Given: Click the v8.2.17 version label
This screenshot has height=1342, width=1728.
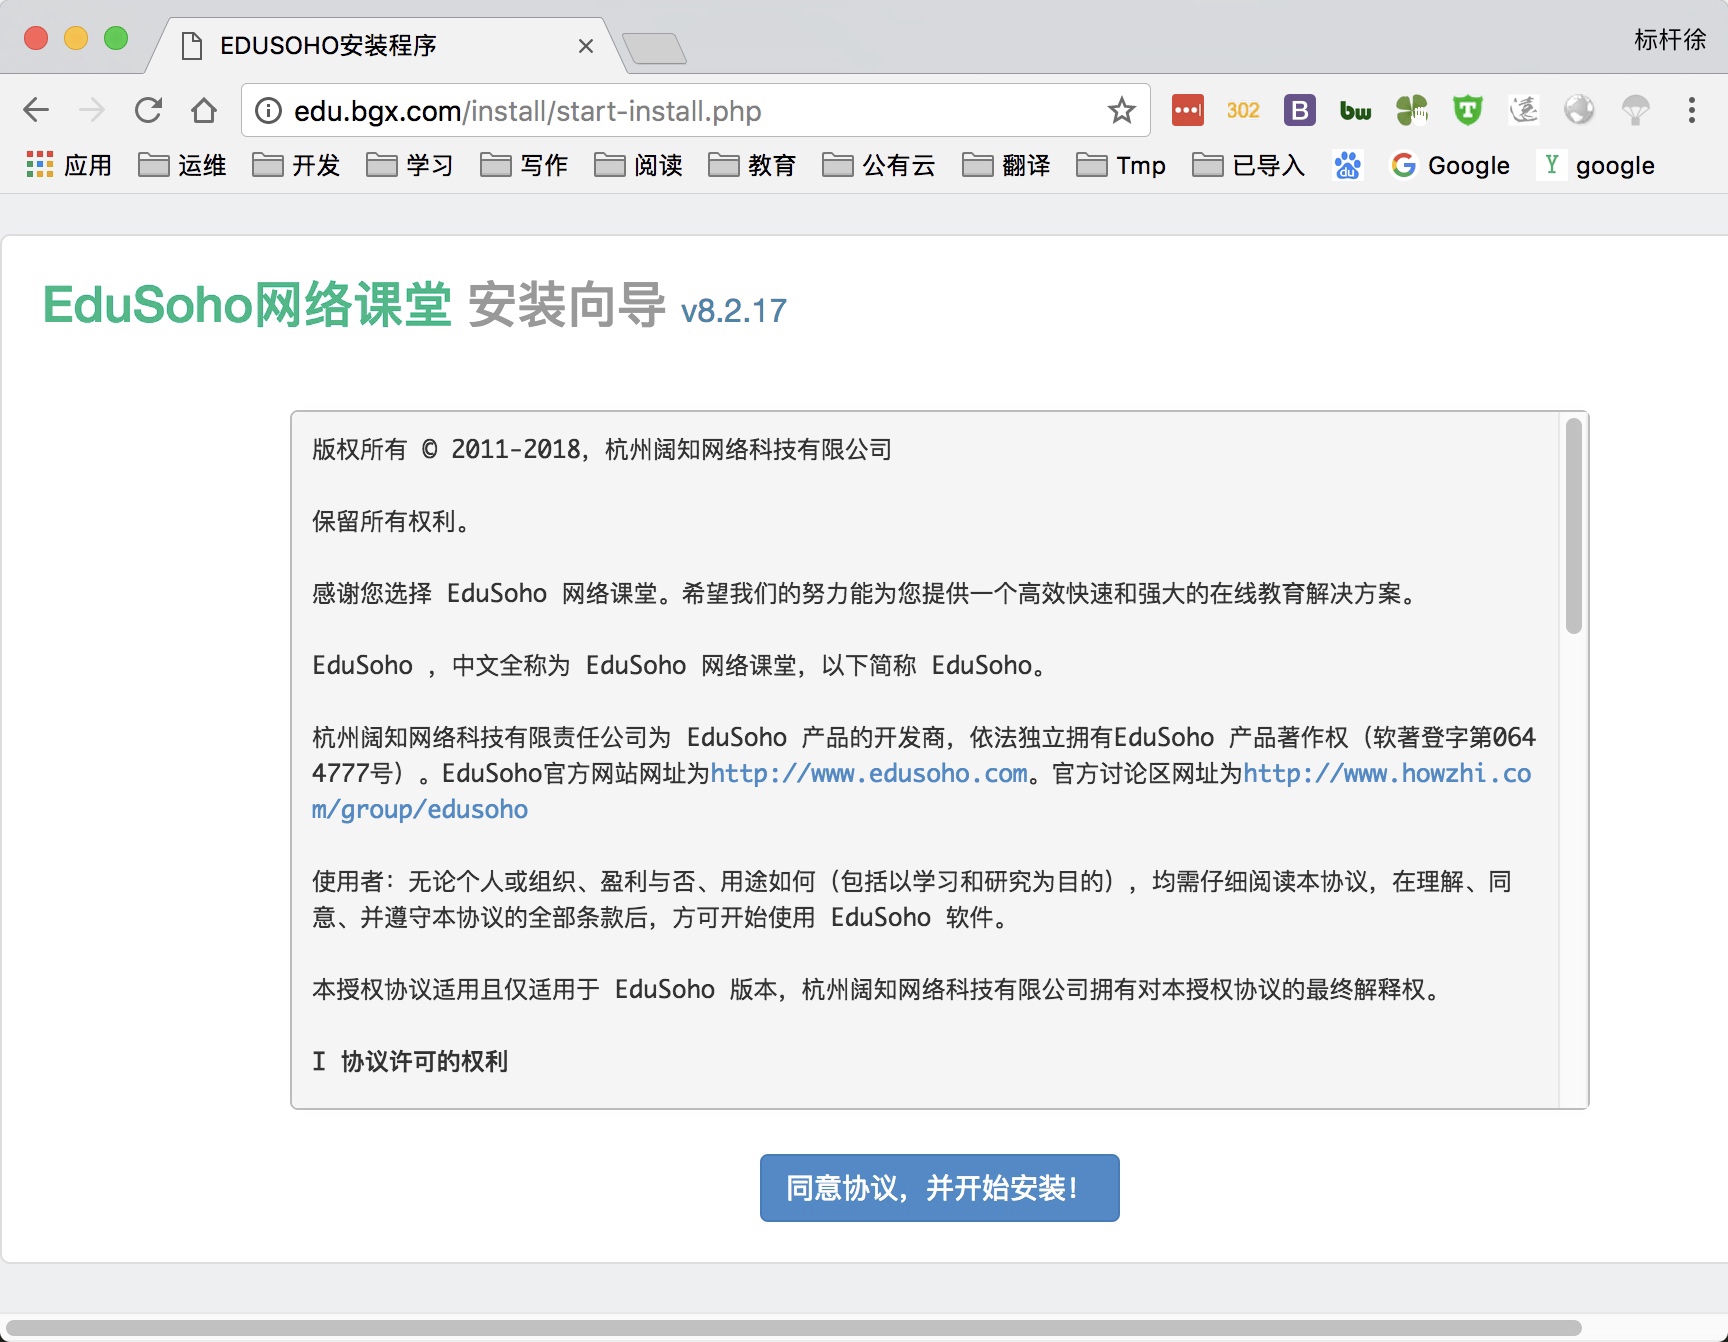Looking at the screenshot, I should tap(734, 311).
